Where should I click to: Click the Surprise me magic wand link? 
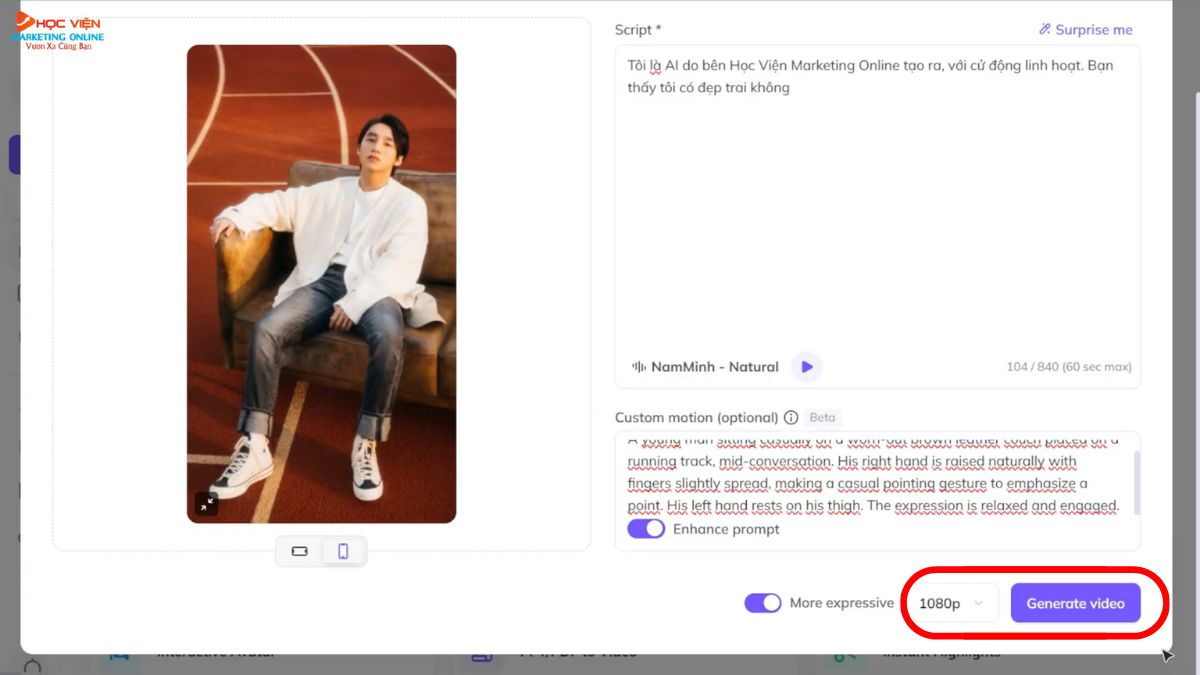point(1085,30)
